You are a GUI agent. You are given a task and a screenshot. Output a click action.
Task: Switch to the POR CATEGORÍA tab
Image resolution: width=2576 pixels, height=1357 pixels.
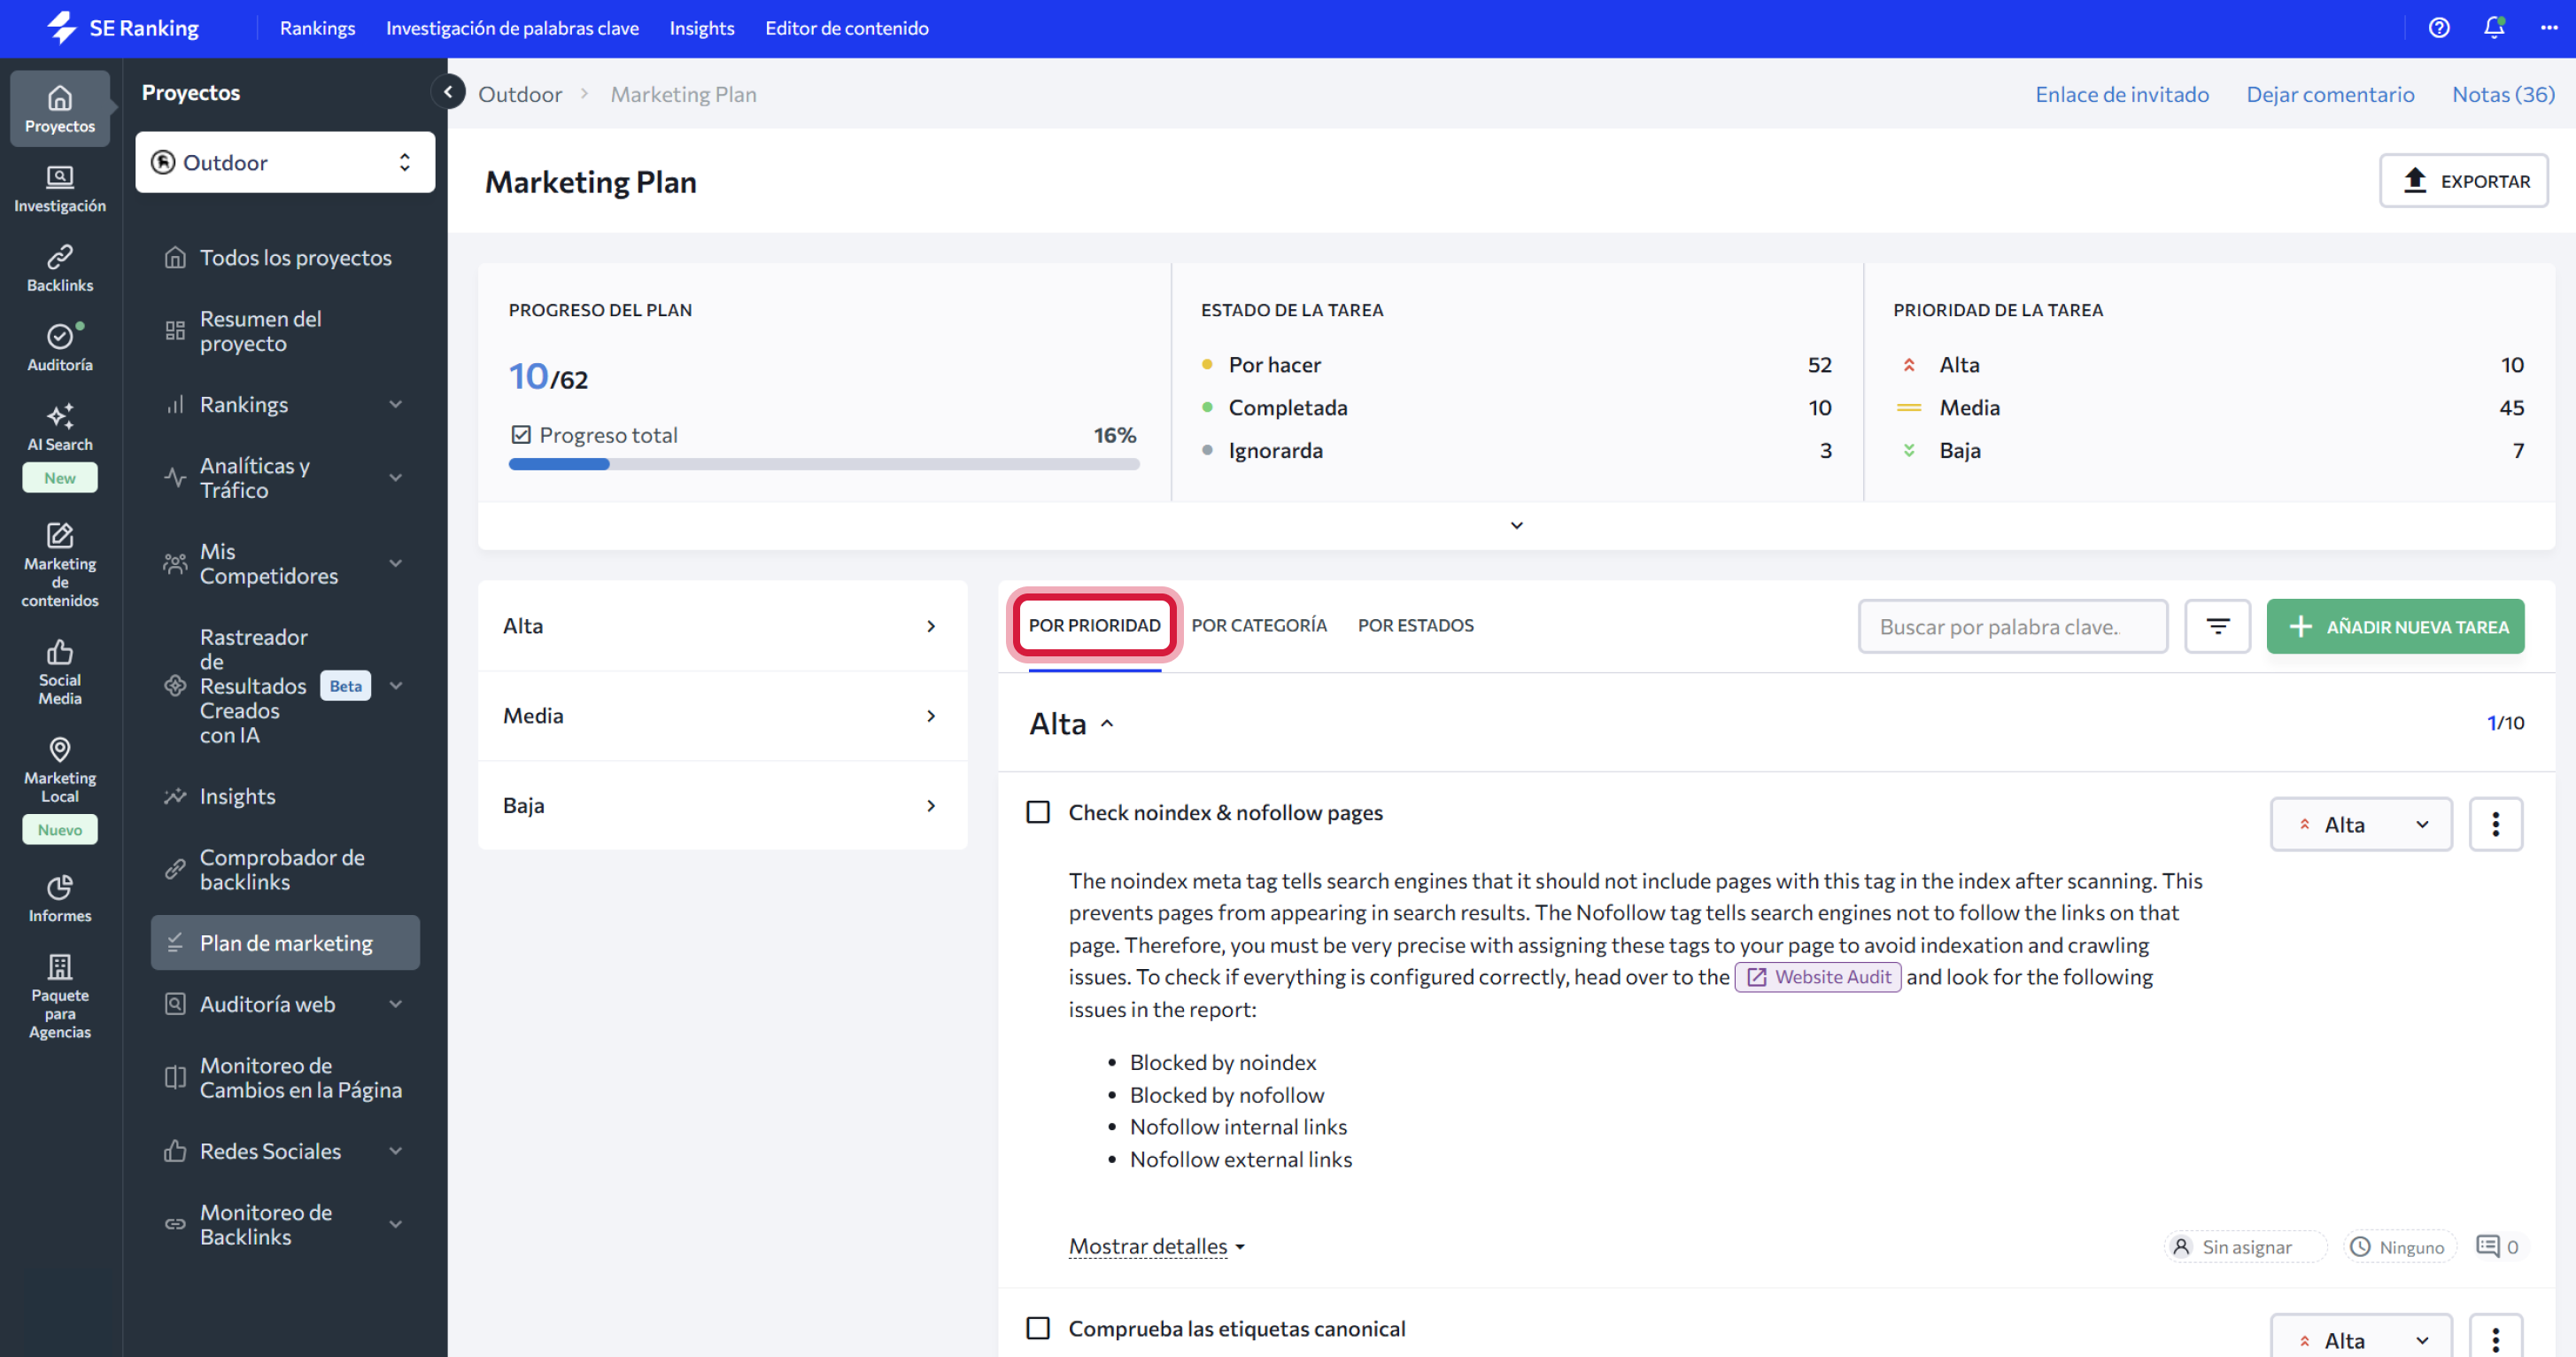click(x=1259, y=625)
